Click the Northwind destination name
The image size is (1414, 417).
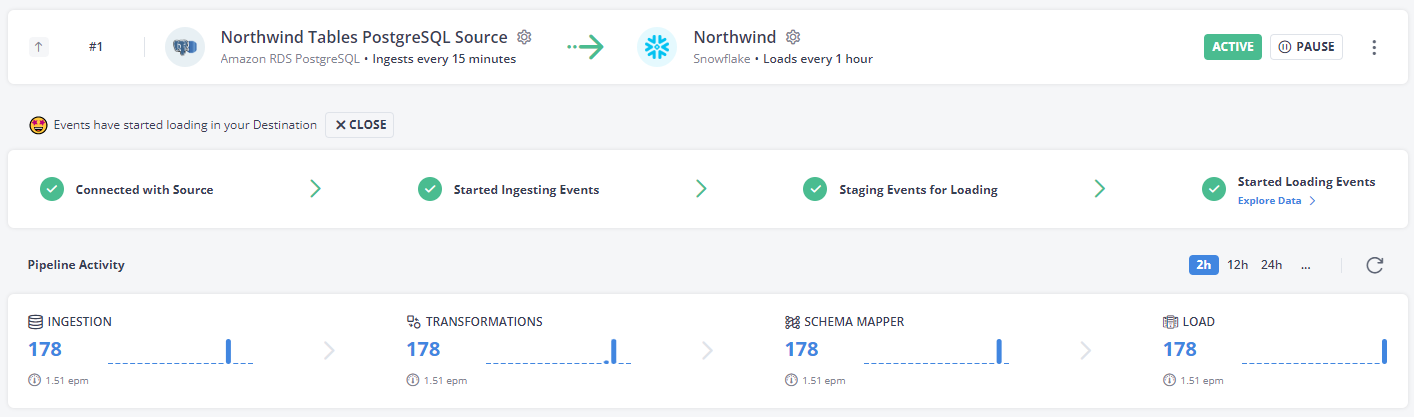pos(735,37)
